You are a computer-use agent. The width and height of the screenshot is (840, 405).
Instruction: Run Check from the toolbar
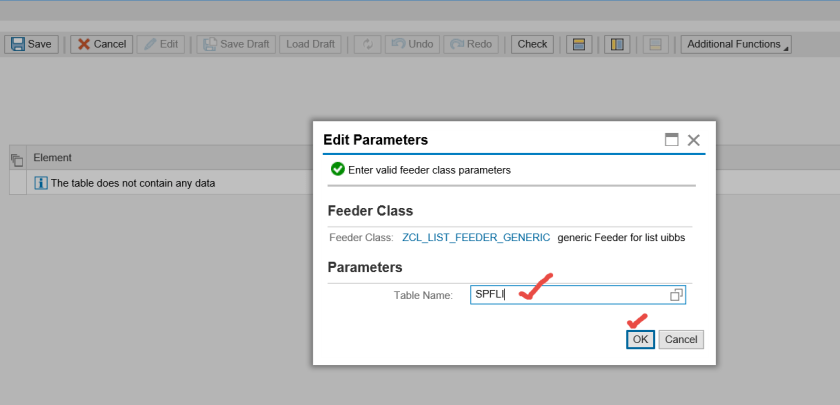coord(532,44)
